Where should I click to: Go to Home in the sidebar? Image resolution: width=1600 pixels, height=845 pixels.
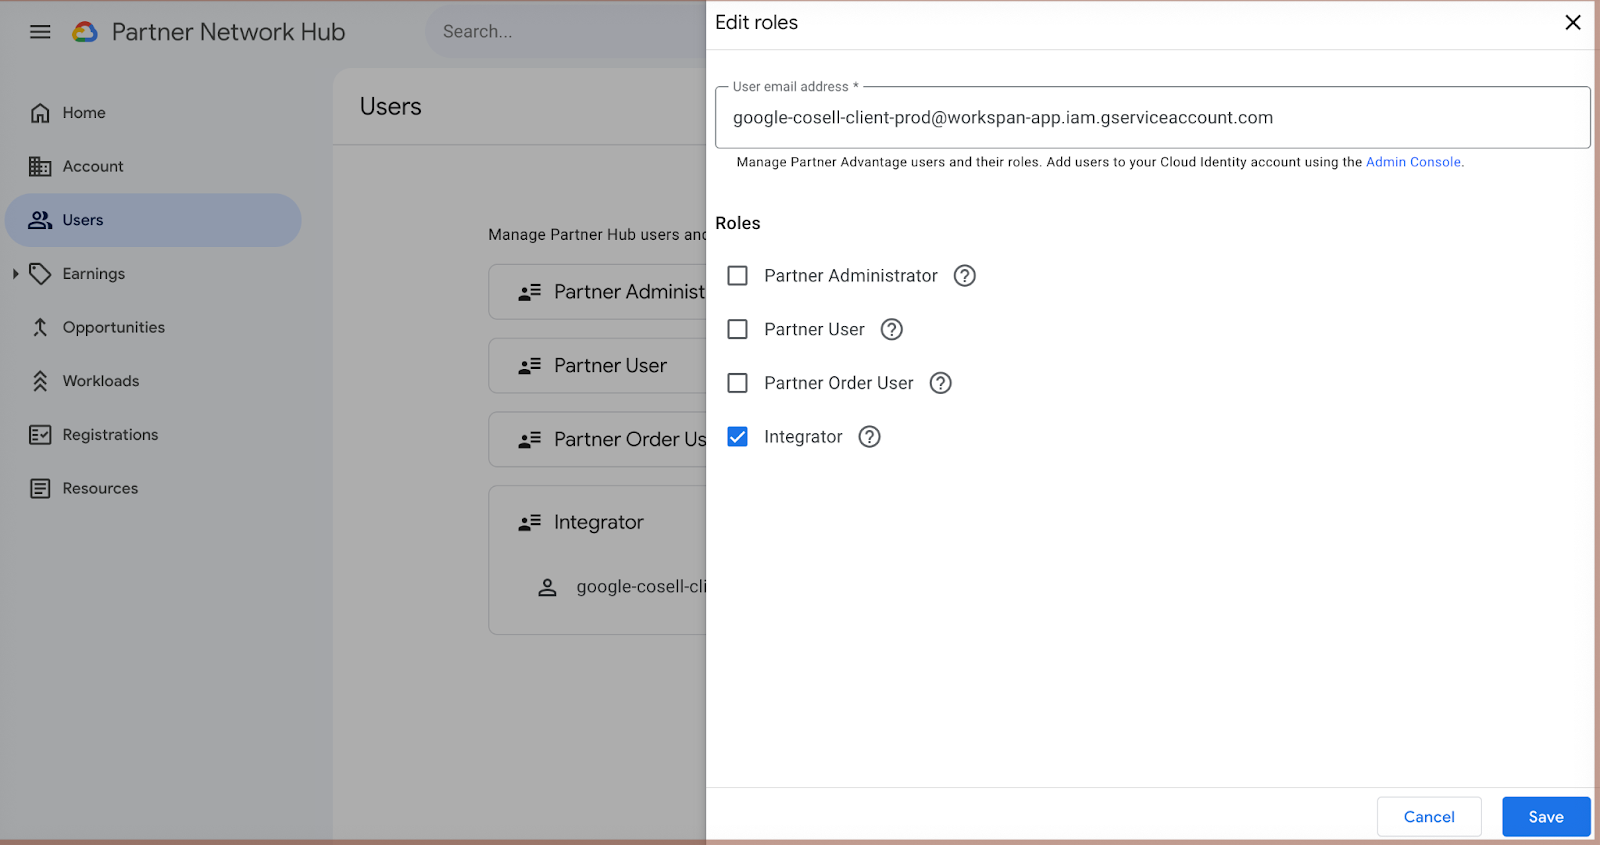click(153, 113)
